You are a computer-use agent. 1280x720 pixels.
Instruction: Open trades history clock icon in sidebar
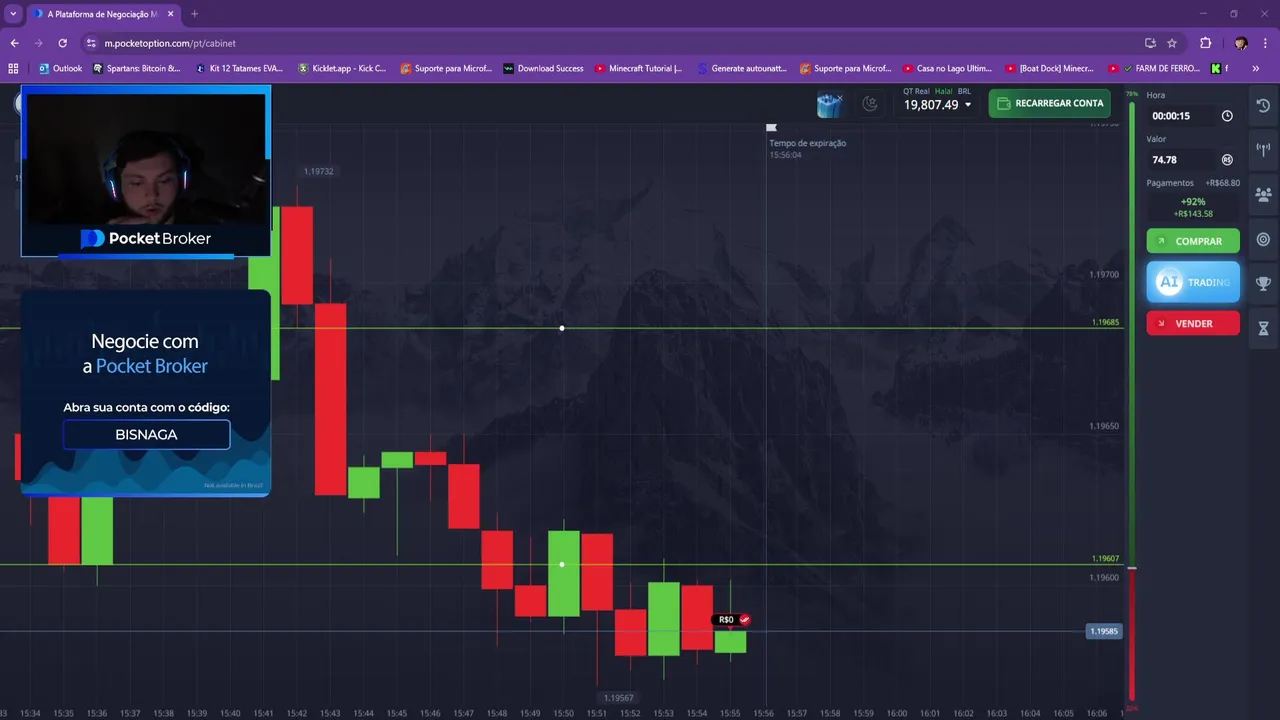(1263, 106)
